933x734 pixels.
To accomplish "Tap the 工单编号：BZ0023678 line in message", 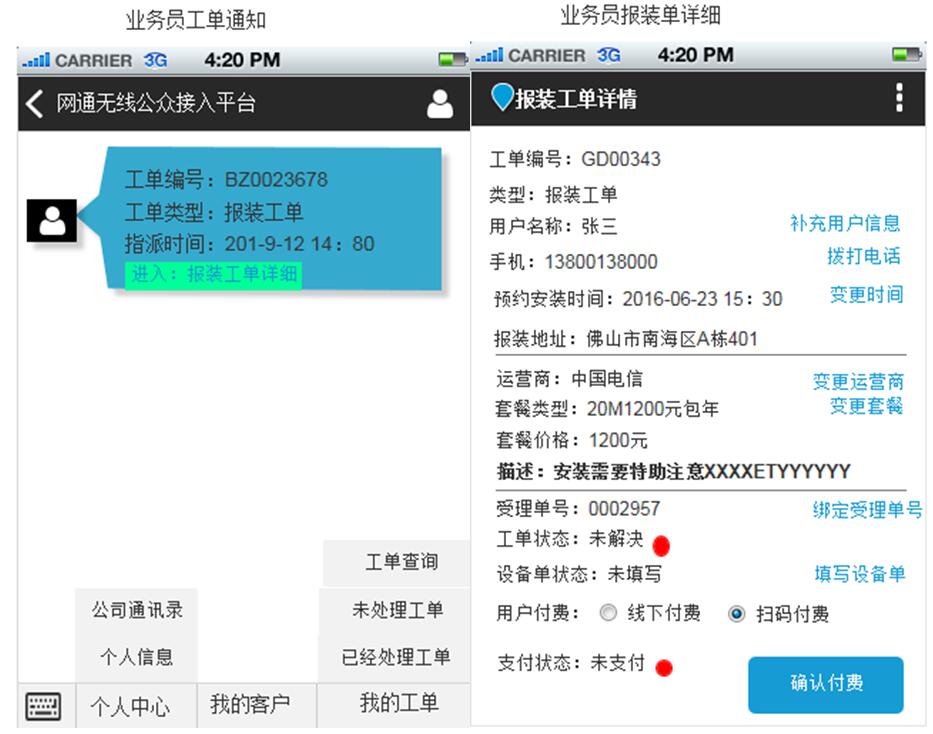I will pyautogui.click(x=226, y=180).
